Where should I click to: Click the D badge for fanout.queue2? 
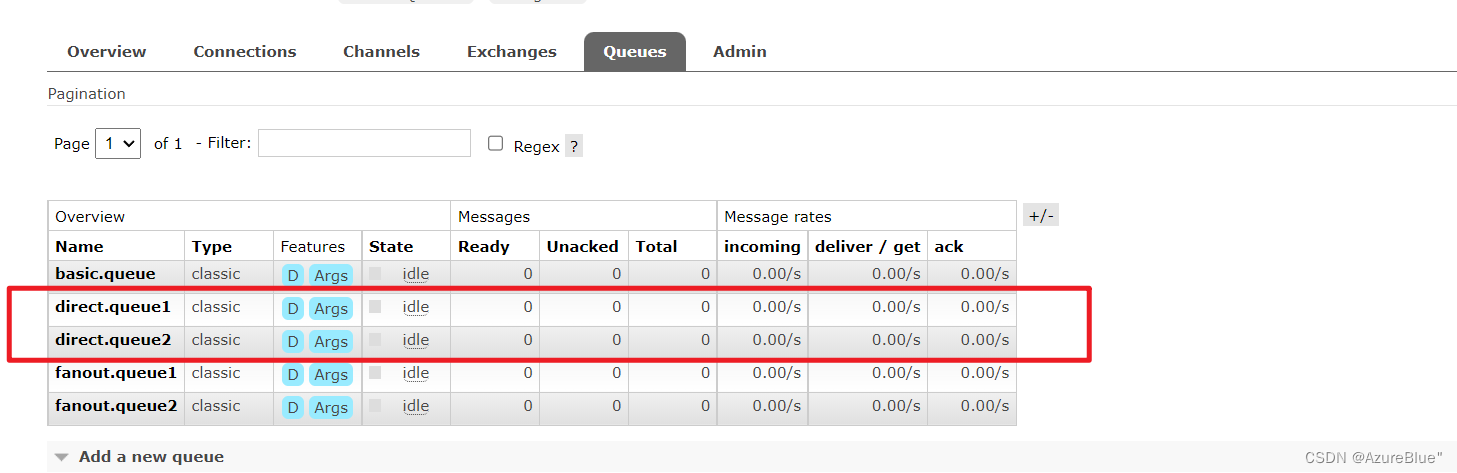pos(293,407)
